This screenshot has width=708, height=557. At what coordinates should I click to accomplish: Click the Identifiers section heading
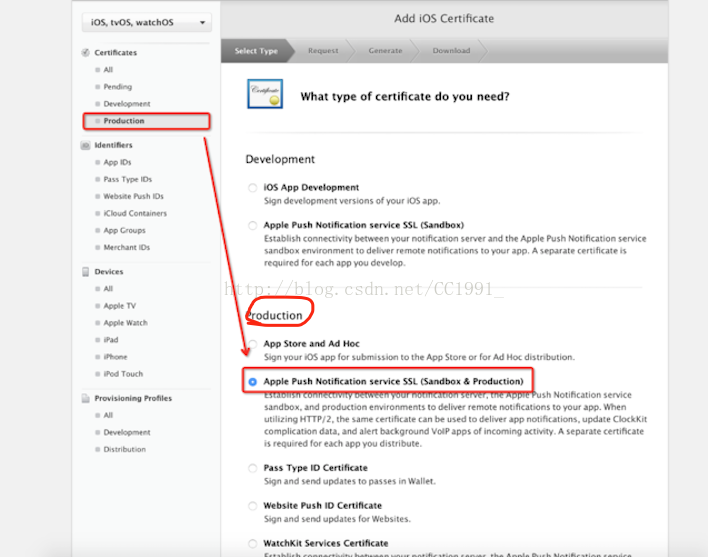coord(113,145)
